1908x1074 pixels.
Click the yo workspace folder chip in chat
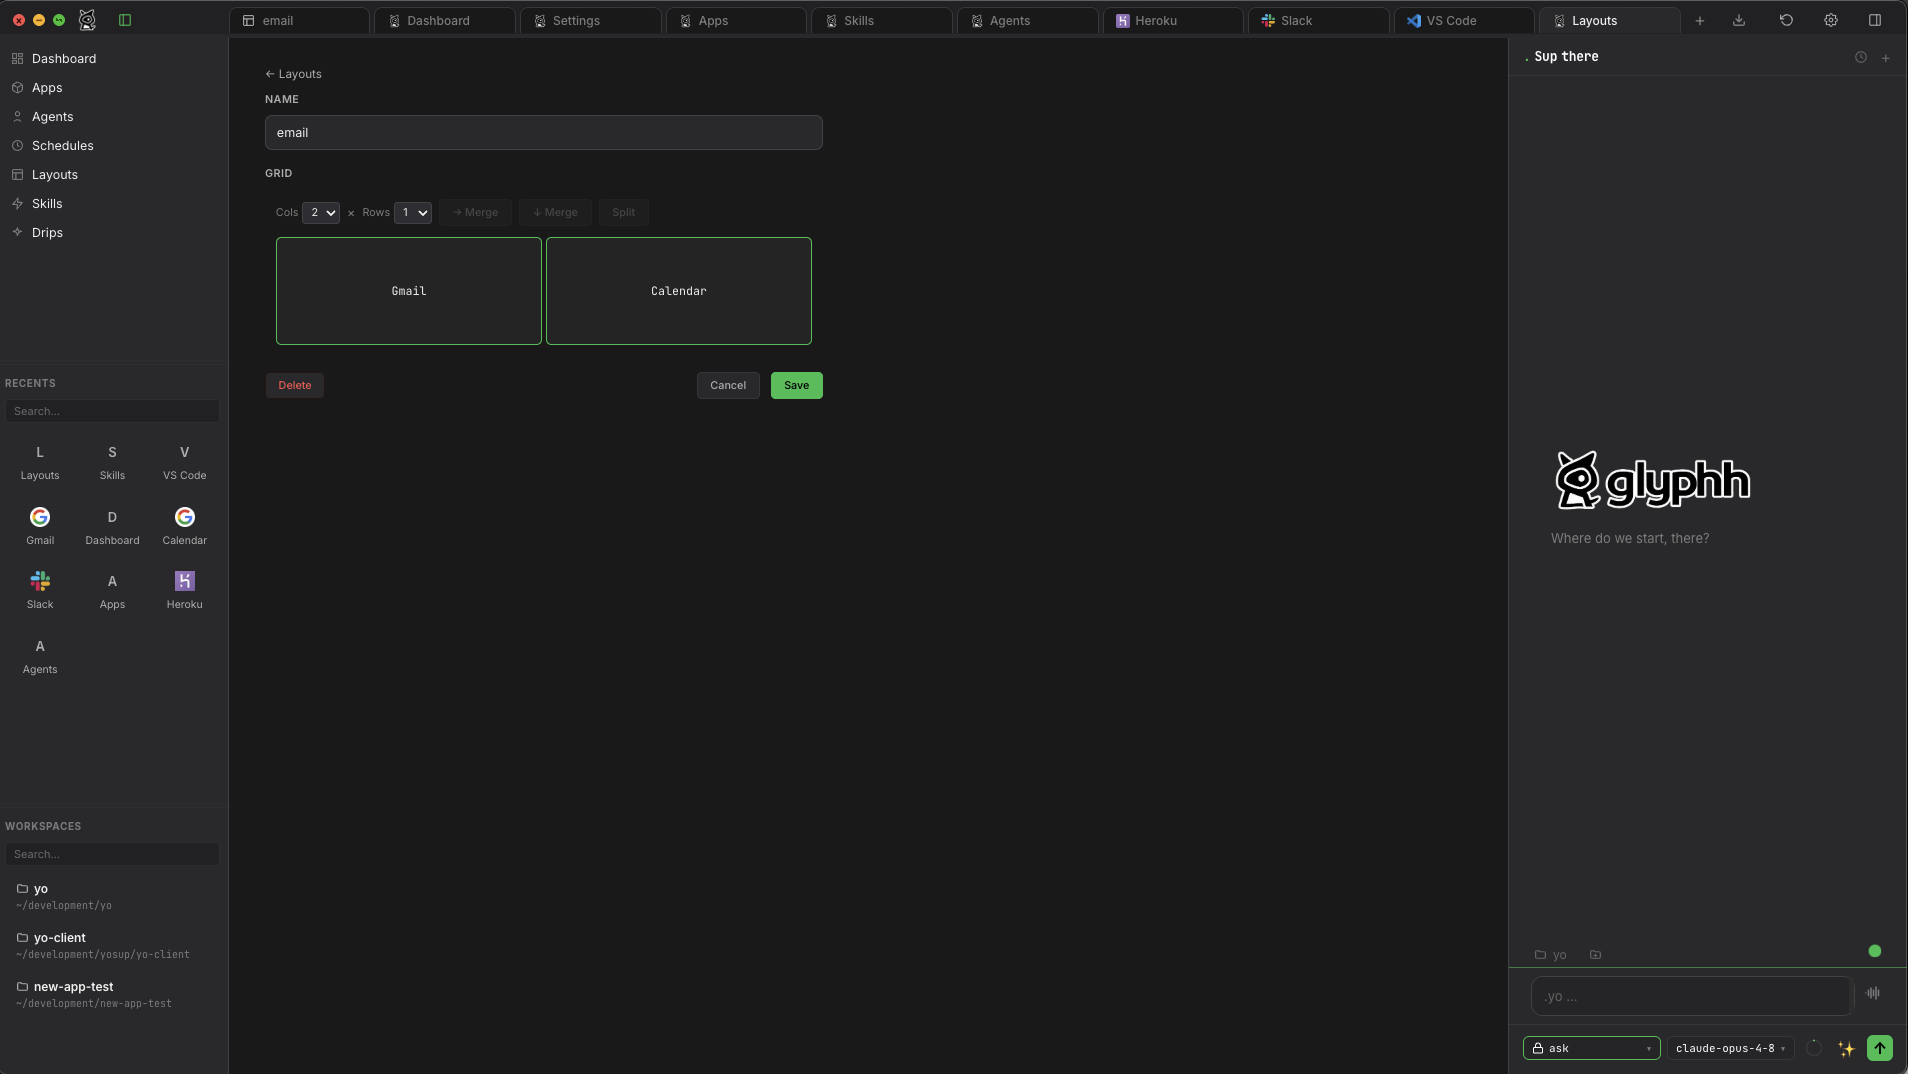pyautogui.click(x=1551, y=955)
